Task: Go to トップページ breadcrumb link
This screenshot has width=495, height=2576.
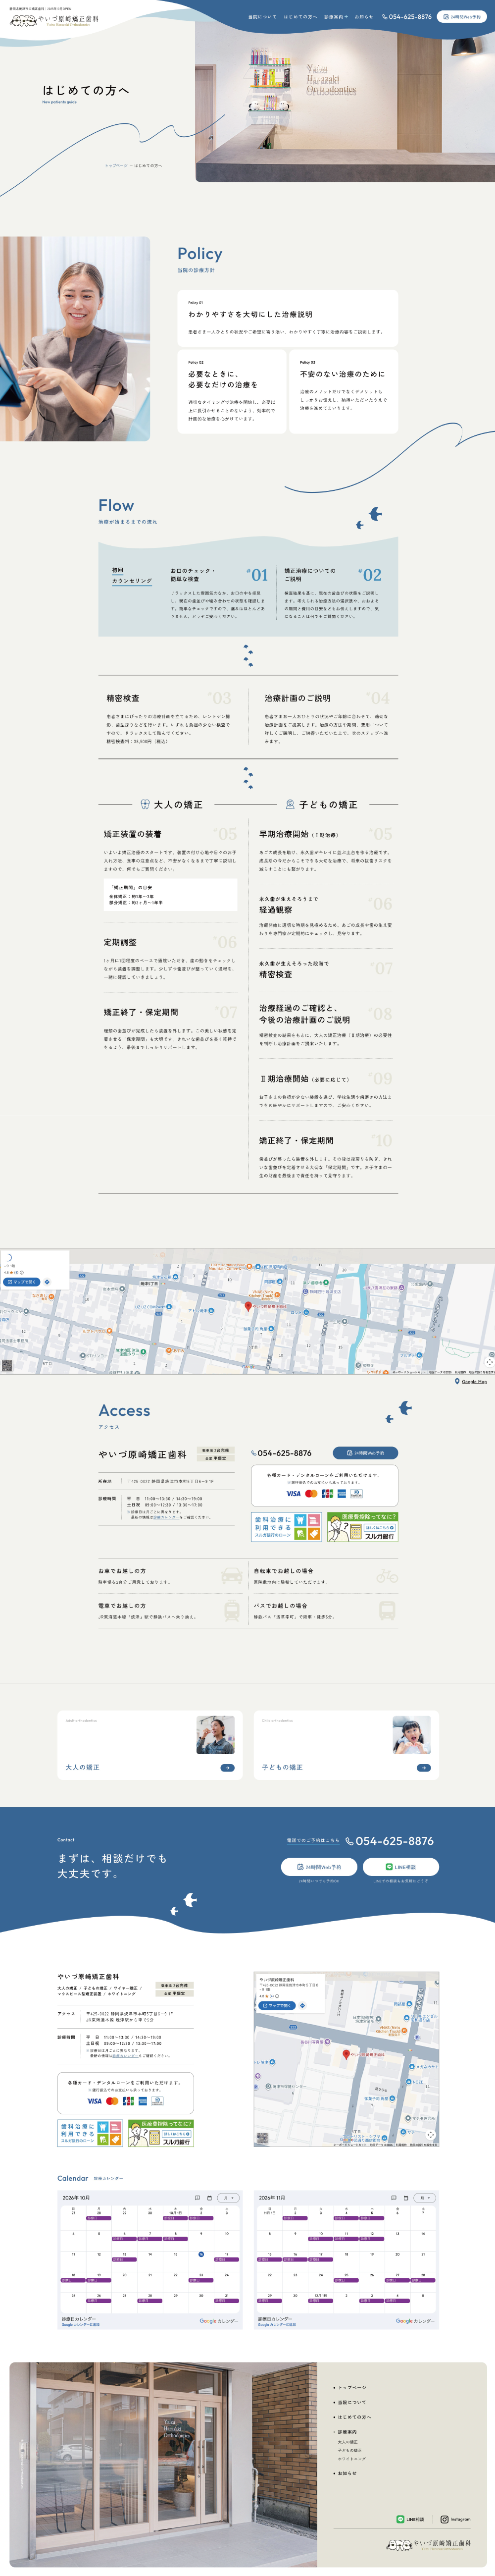Action: tap(117, 166)
